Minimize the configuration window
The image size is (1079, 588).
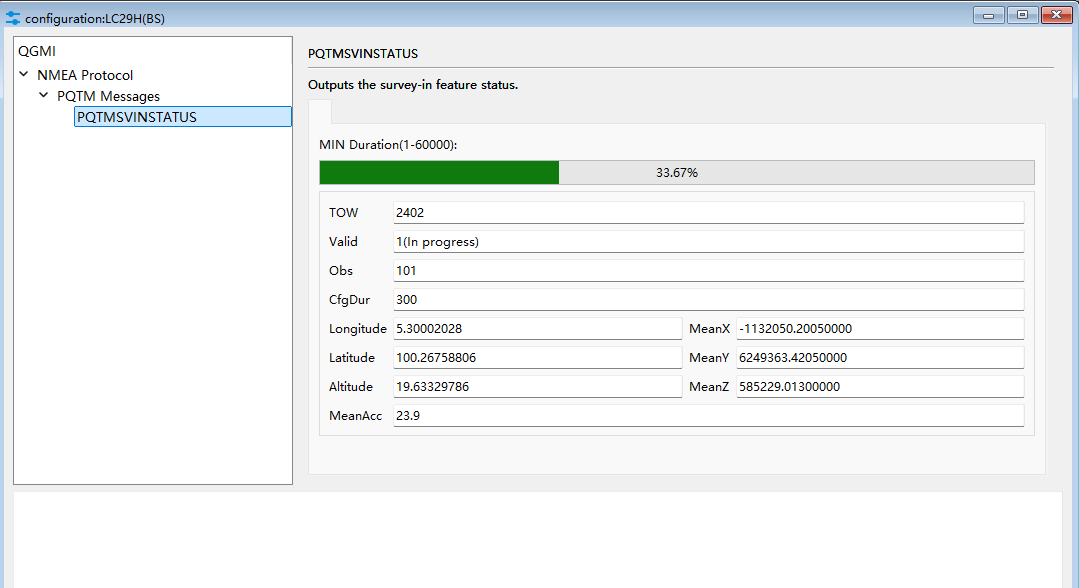coord(990,15)
